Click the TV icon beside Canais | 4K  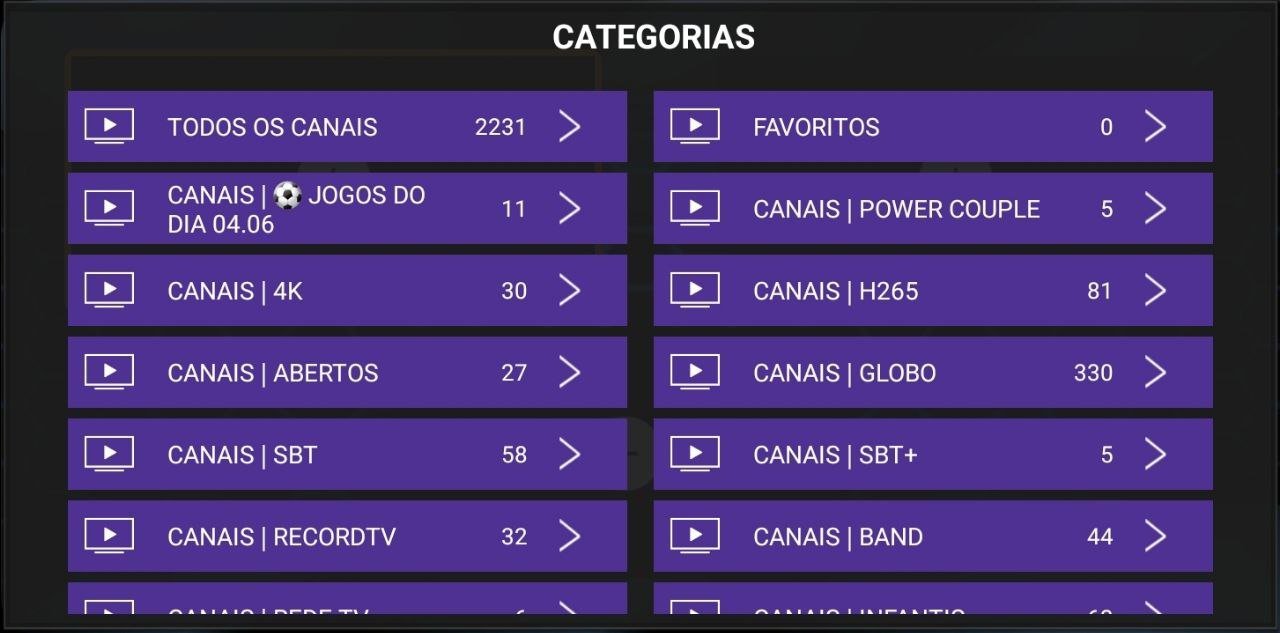(x=109, y=291)
